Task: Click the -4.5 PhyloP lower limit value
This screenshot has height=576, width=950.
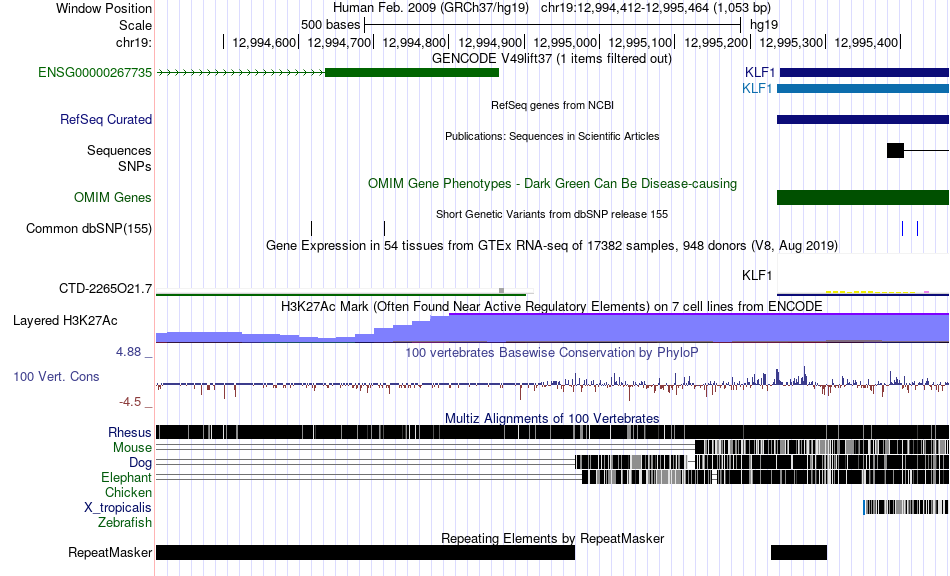Action: pos(130,402)
